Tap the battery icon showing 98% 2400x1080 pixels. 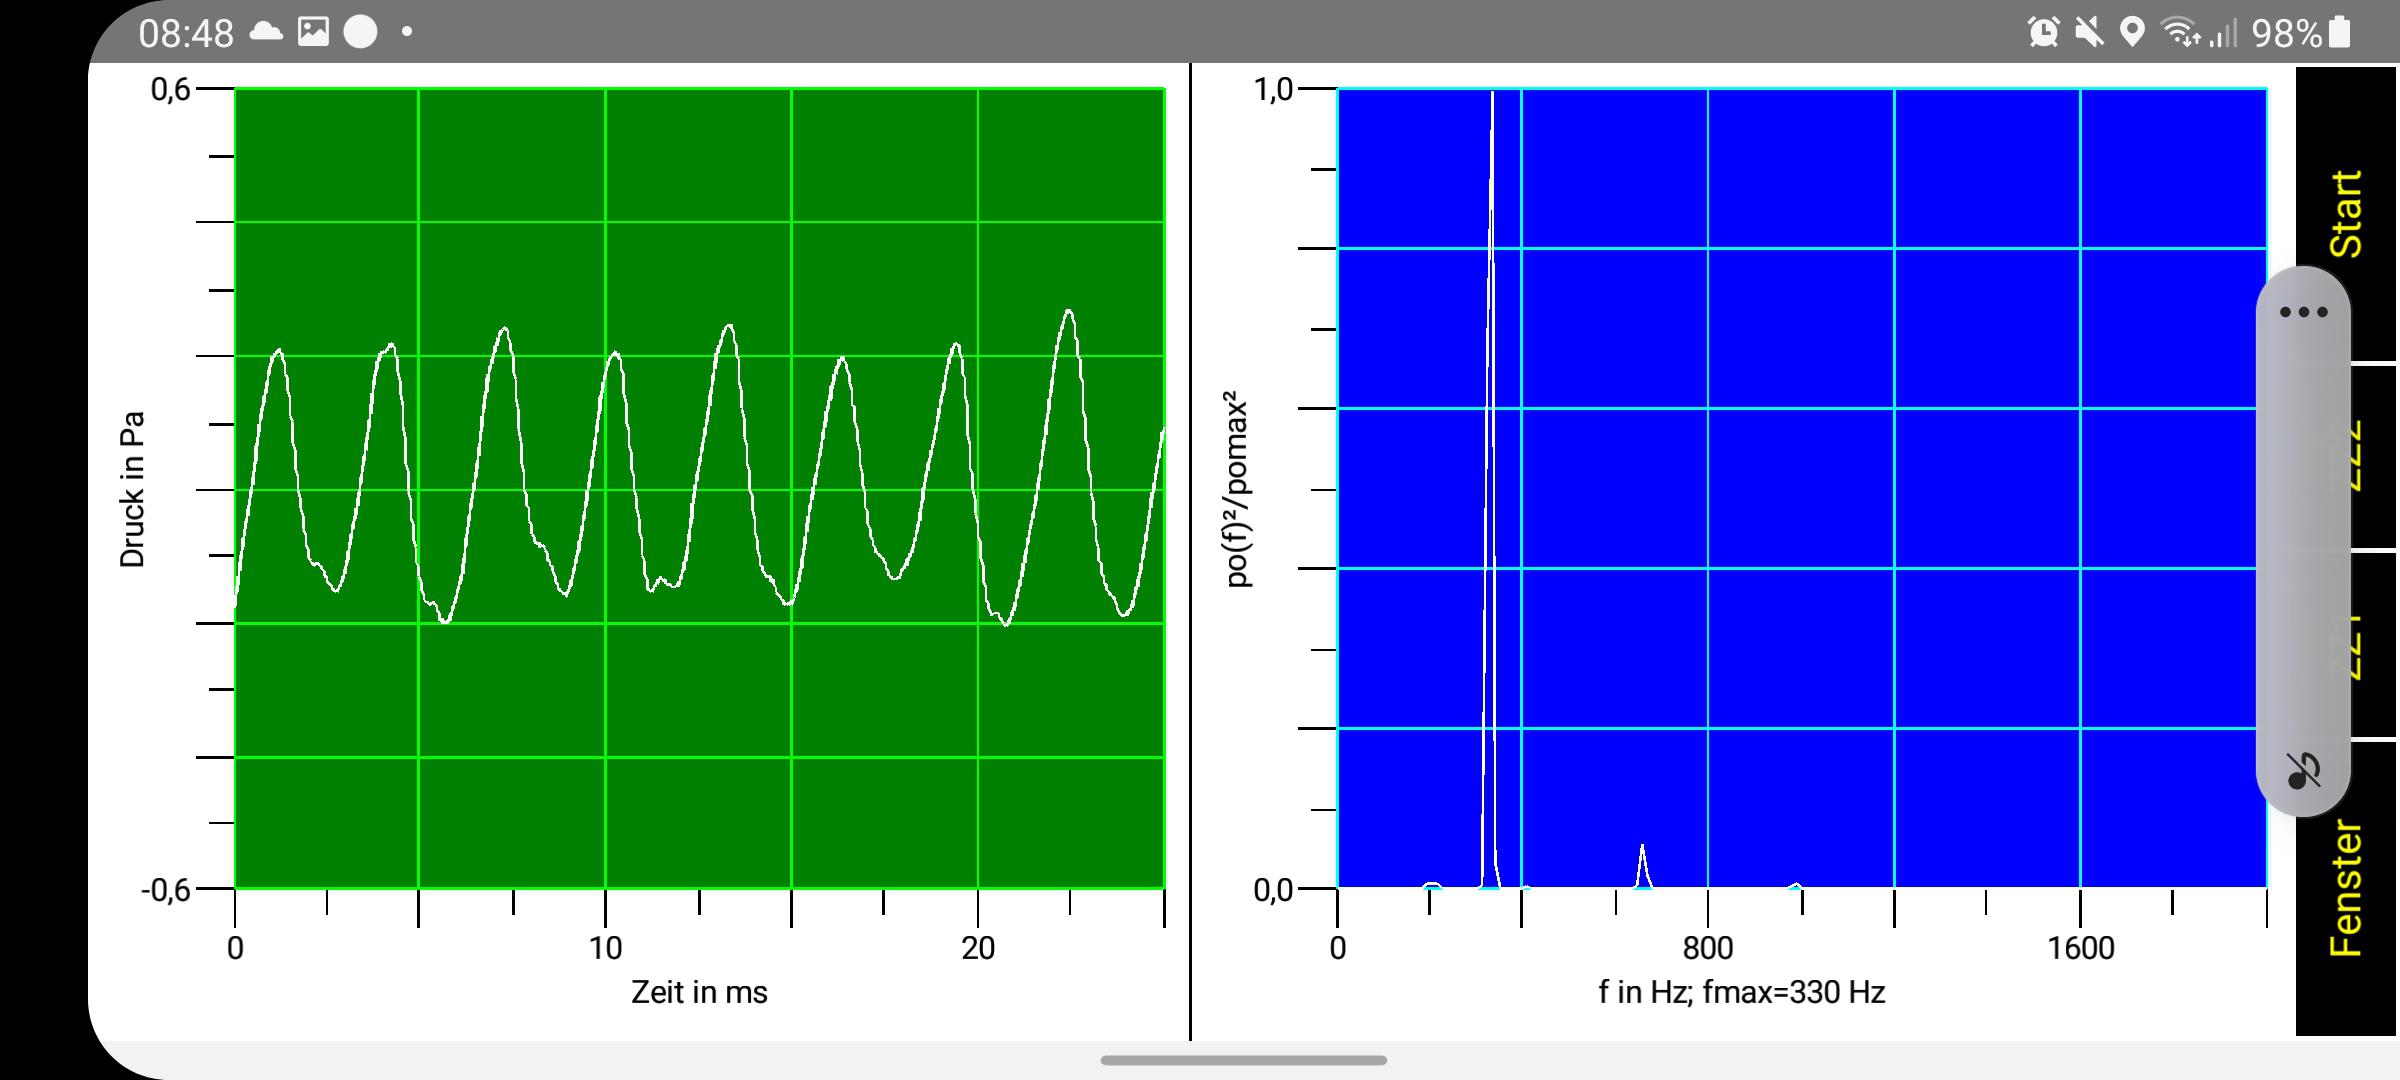click(x=2340, y=33)
